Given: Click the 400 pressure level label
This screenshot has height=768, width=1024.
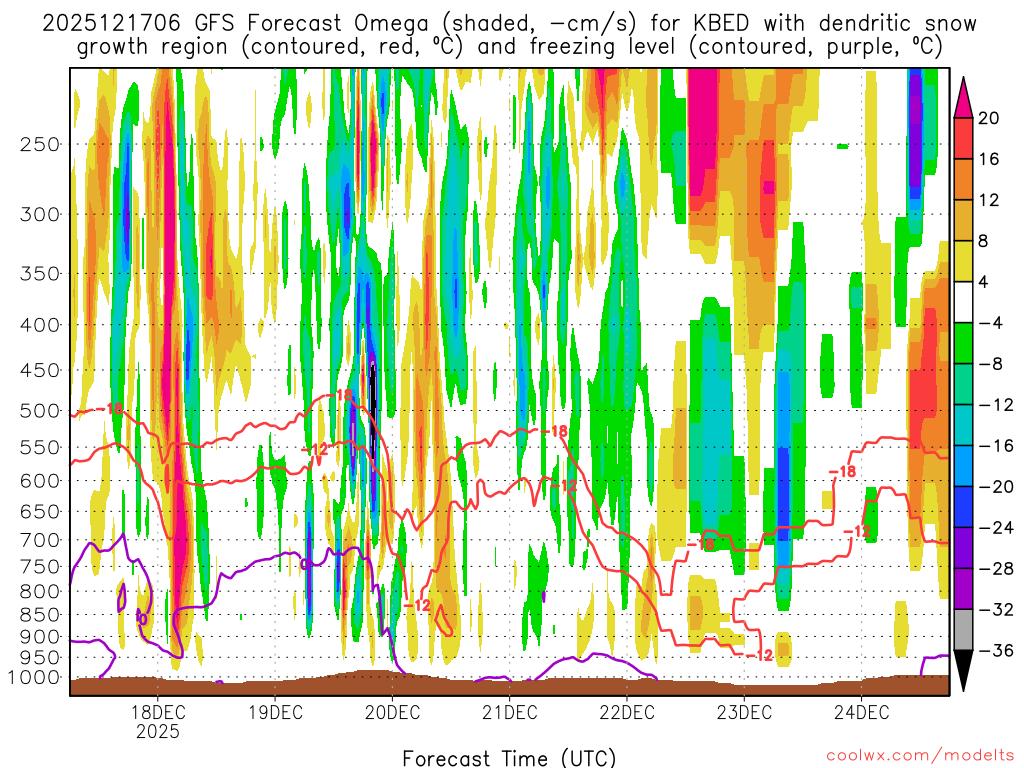Looking at the screenshot, I should (40, 325).
